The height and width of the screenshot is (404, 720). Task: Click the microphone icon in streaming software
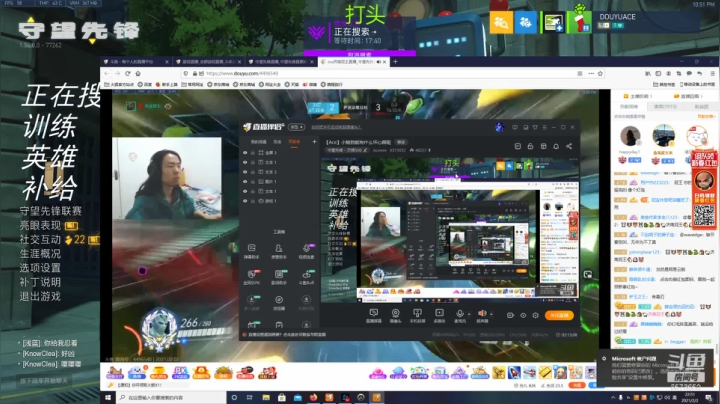pyautogui.click(x=460, y=314)
